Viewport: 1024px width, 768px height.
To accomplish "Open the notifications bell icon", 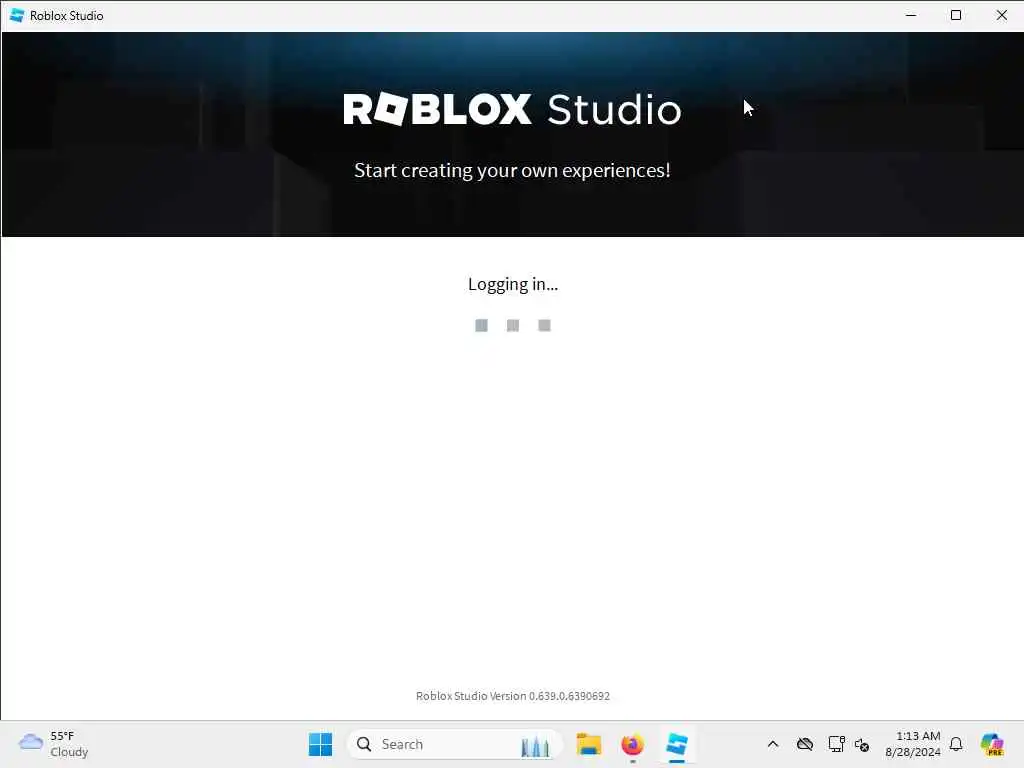I will click(956, 744).
